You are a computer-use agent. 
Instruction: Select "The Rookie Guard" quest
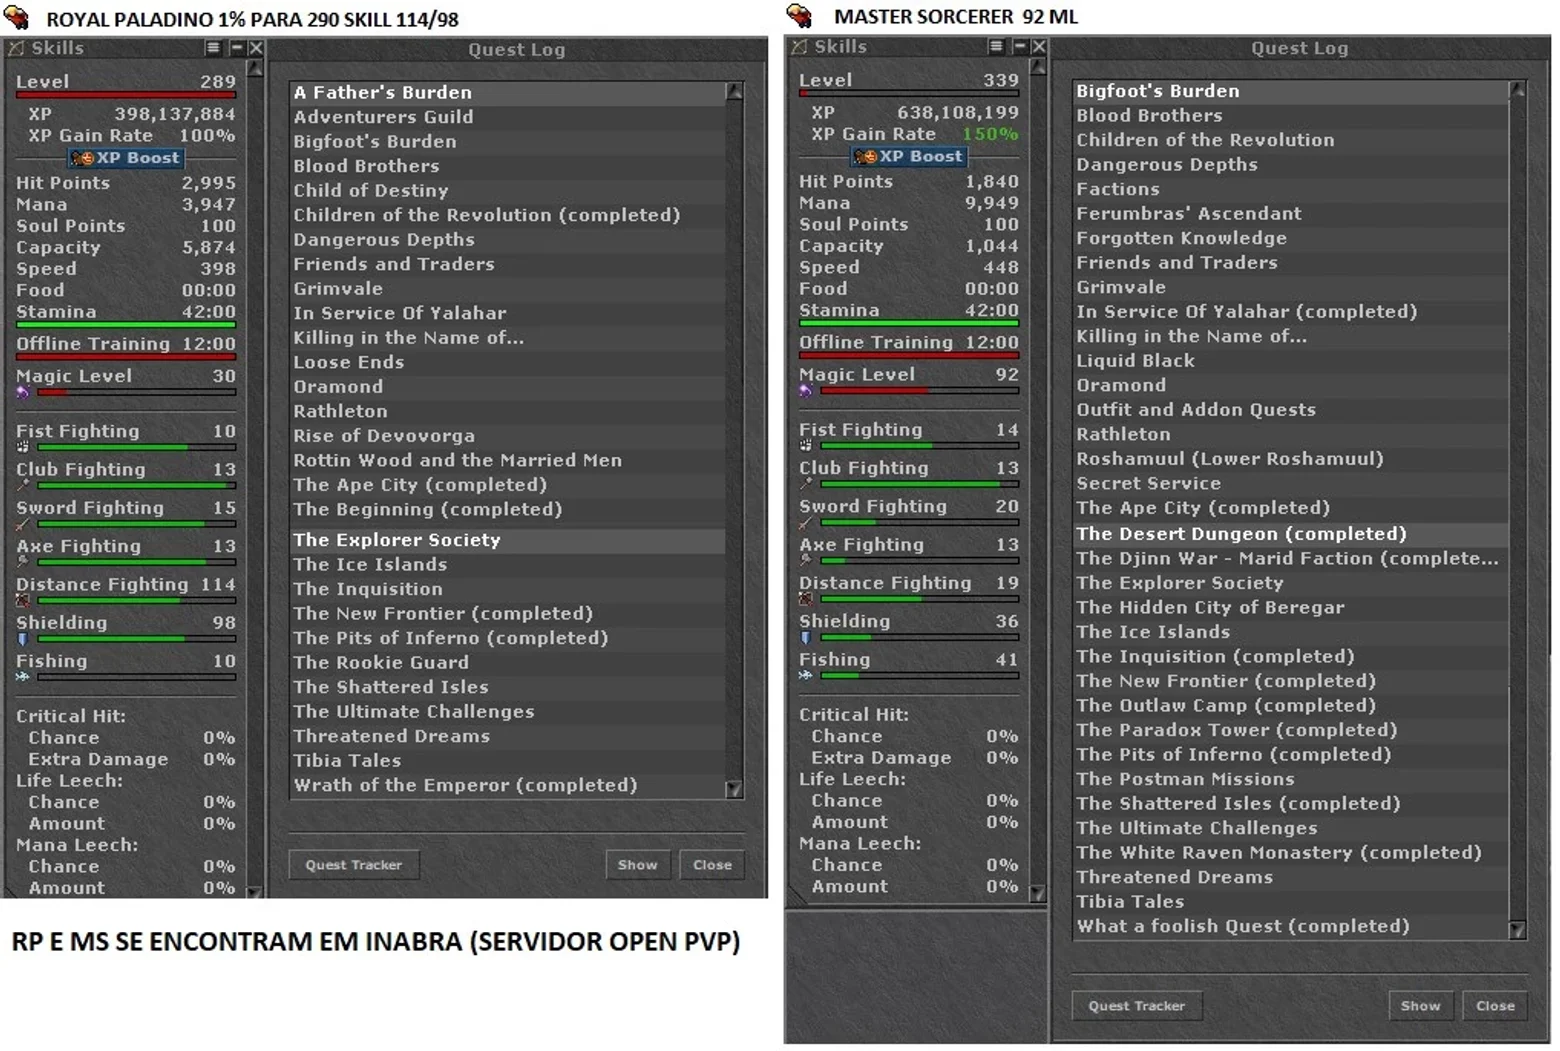coord(508,662)
